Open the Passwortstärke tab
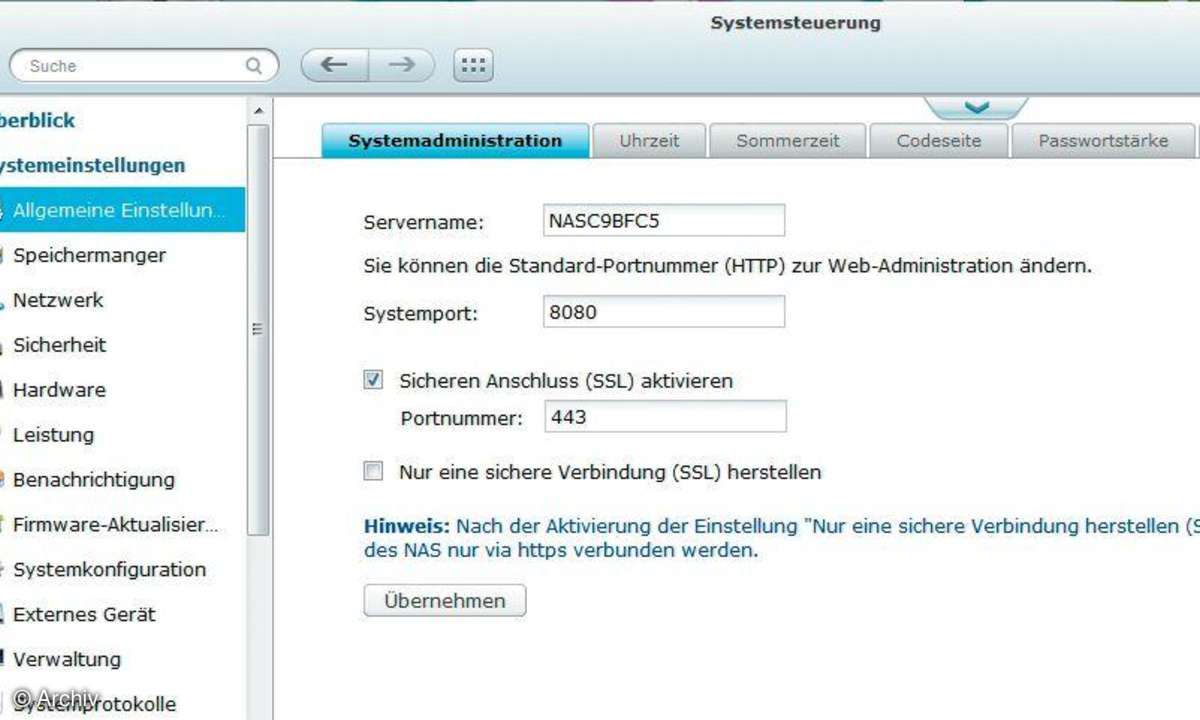This screenshot has width=1200, height=720. click(1103, 141)
